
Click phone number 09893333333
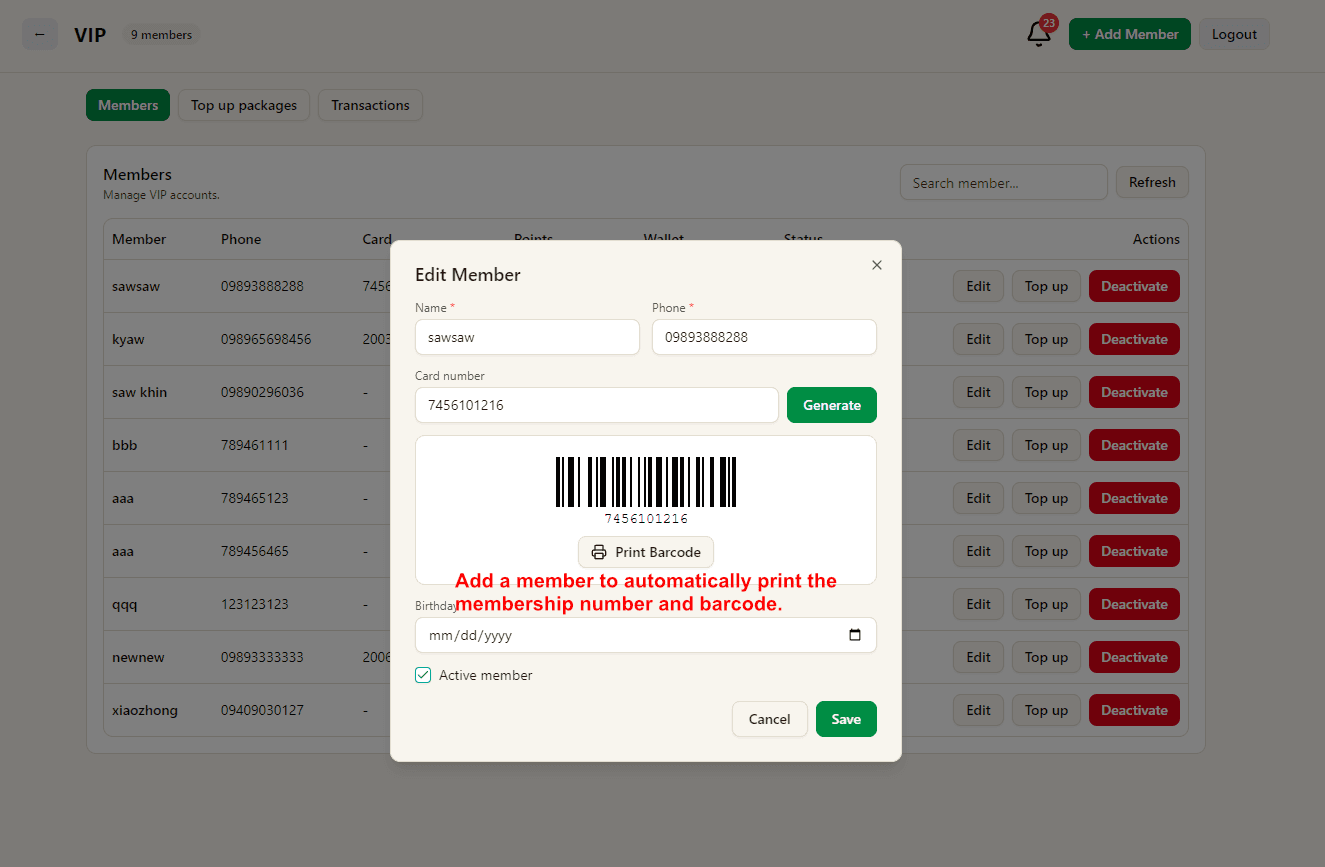tap(262, 657)
